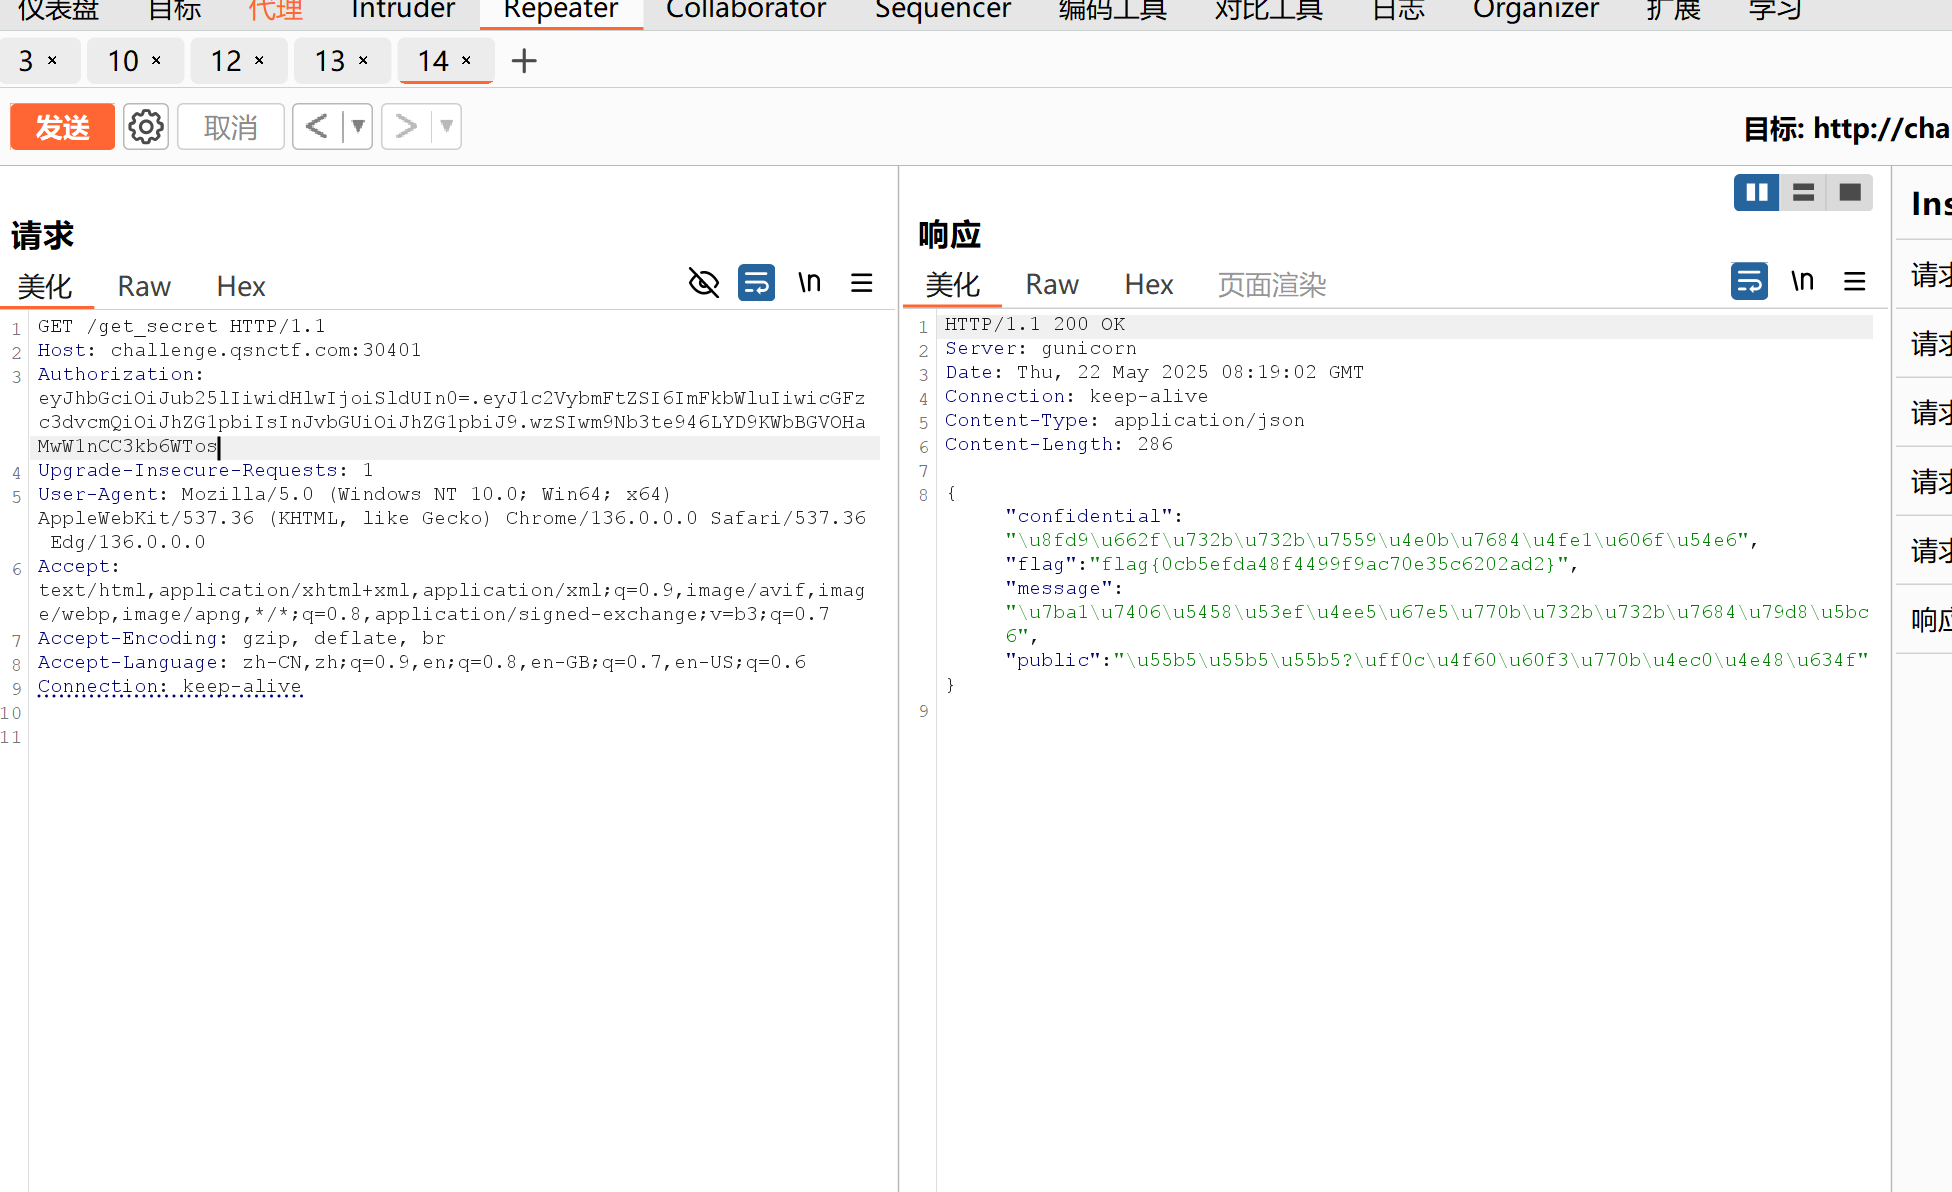
Task: Click the Host header line
Action: pyautogui.click(x=230, y=351)
